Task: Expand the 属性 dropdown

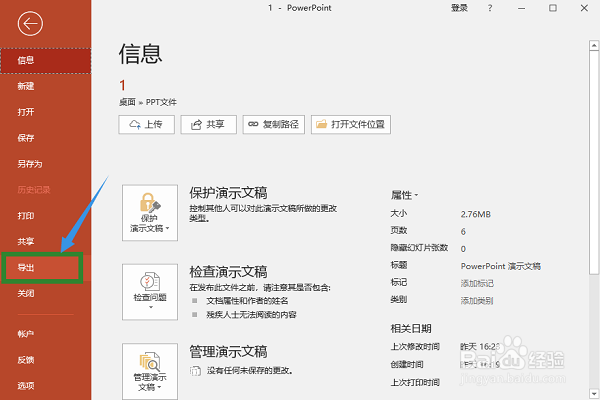Action: tap(404, 195)
